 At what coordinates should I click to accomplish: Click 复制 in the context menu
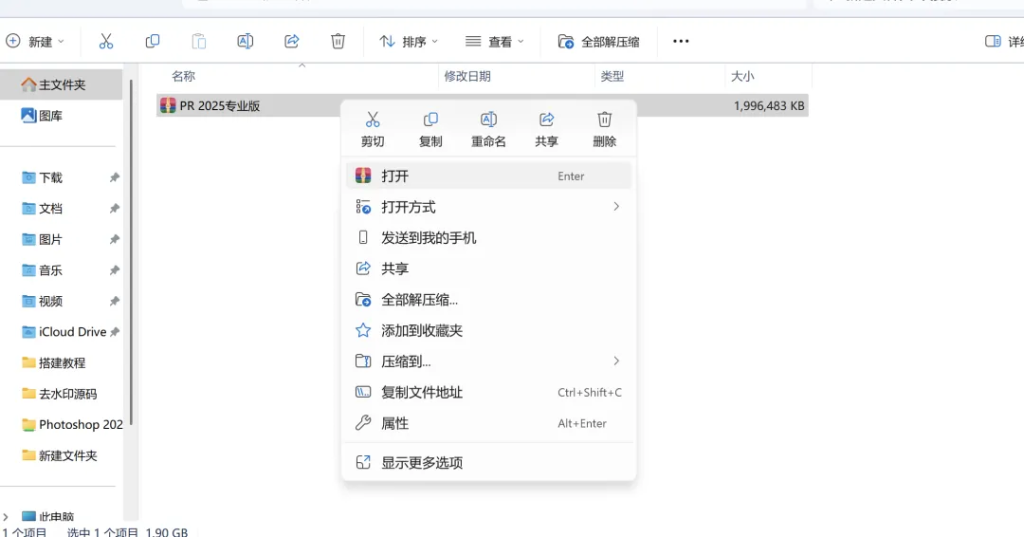coord(430,129)
